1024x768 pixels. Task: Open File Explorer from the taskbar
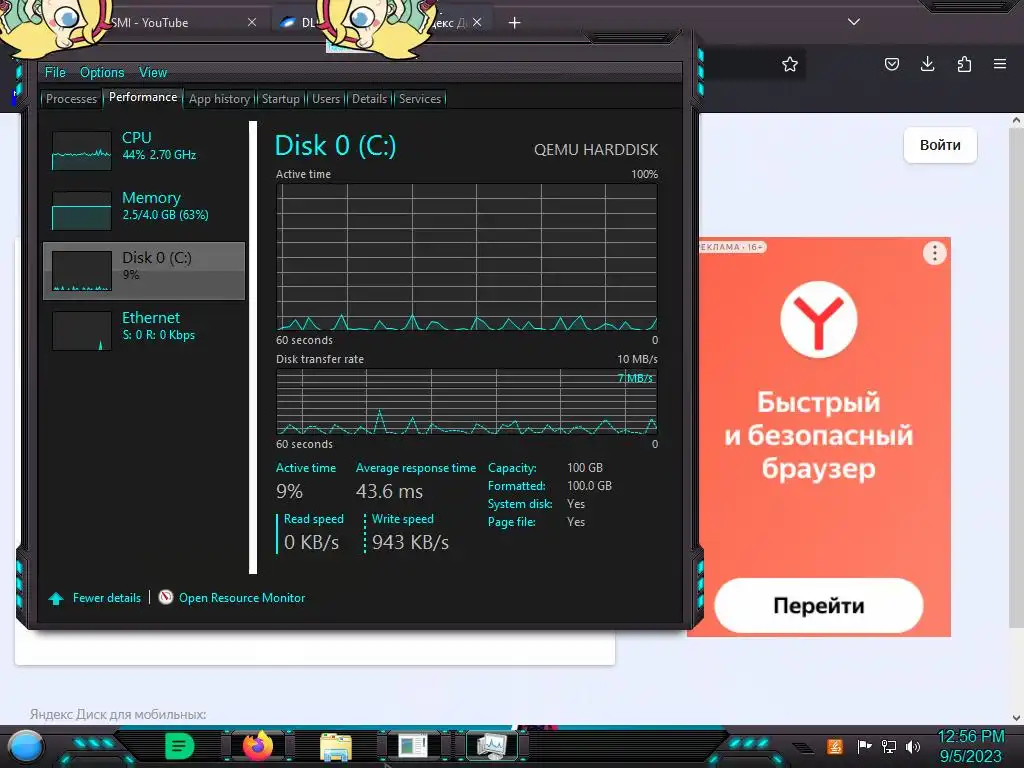(336, 747)
